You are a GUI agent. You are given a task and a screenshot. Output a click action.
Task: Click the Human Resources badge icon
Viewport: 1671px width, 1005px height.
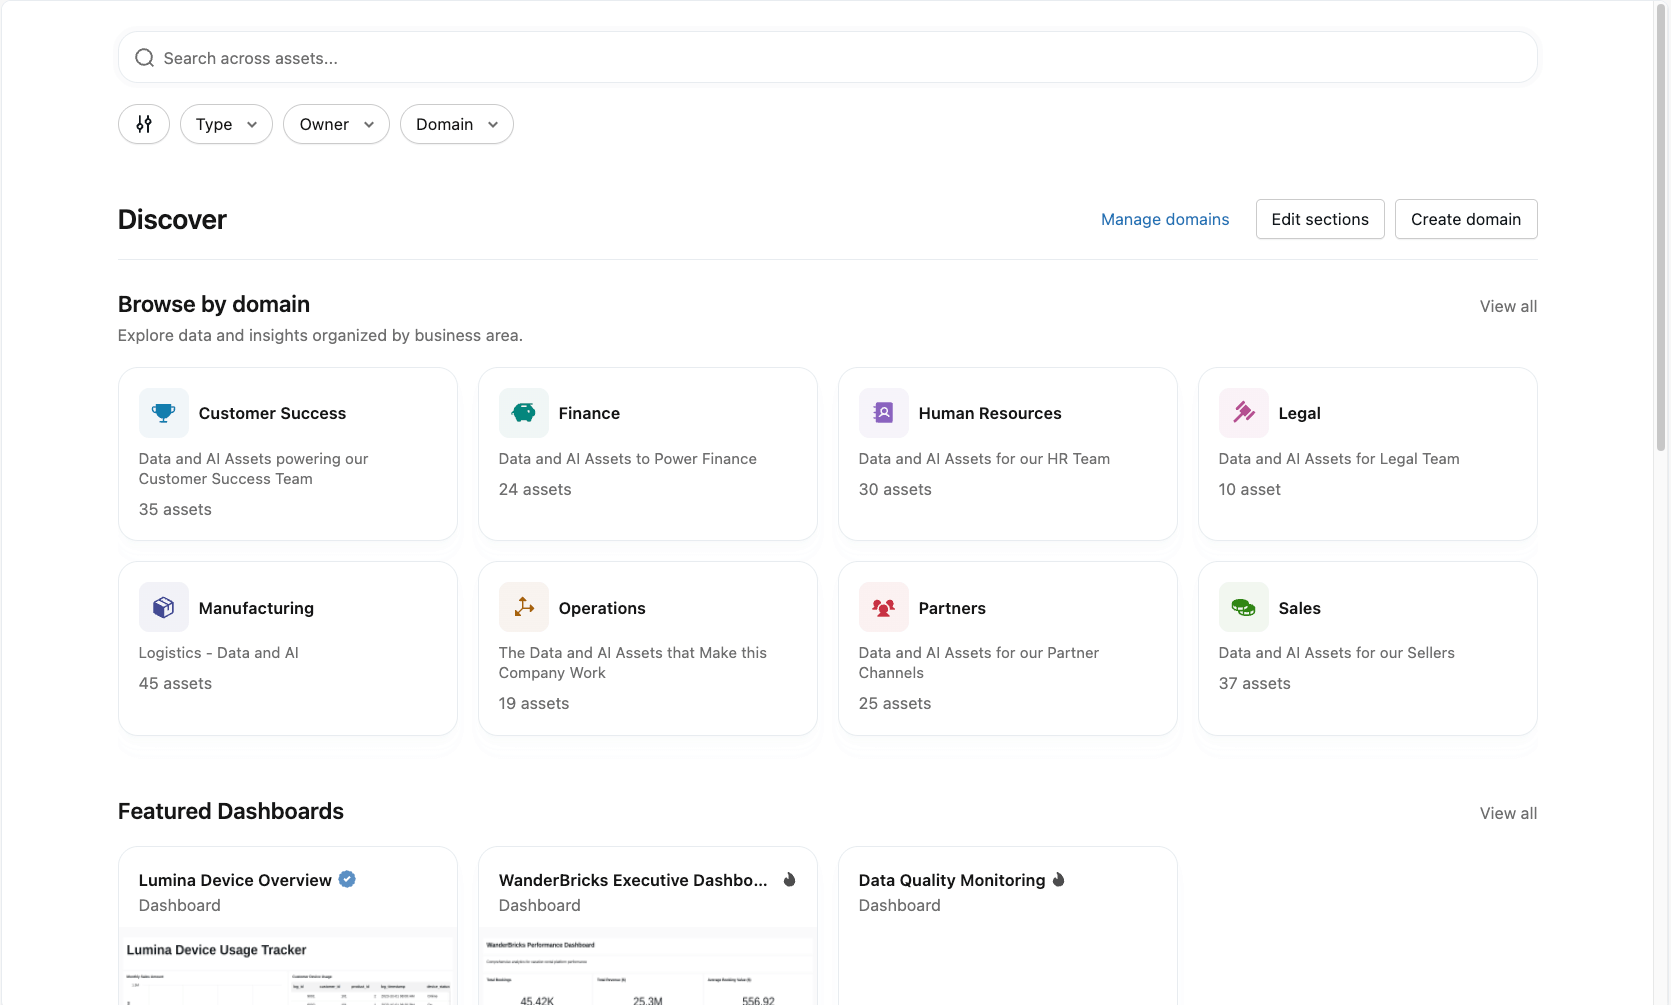click(x=884, y=413)
